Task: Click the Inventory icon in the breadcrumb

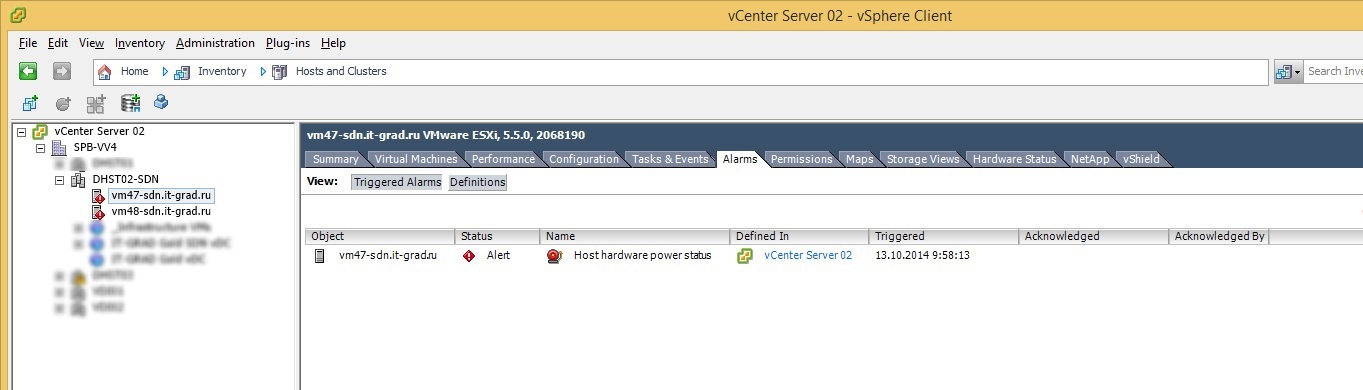Action: 182,72
